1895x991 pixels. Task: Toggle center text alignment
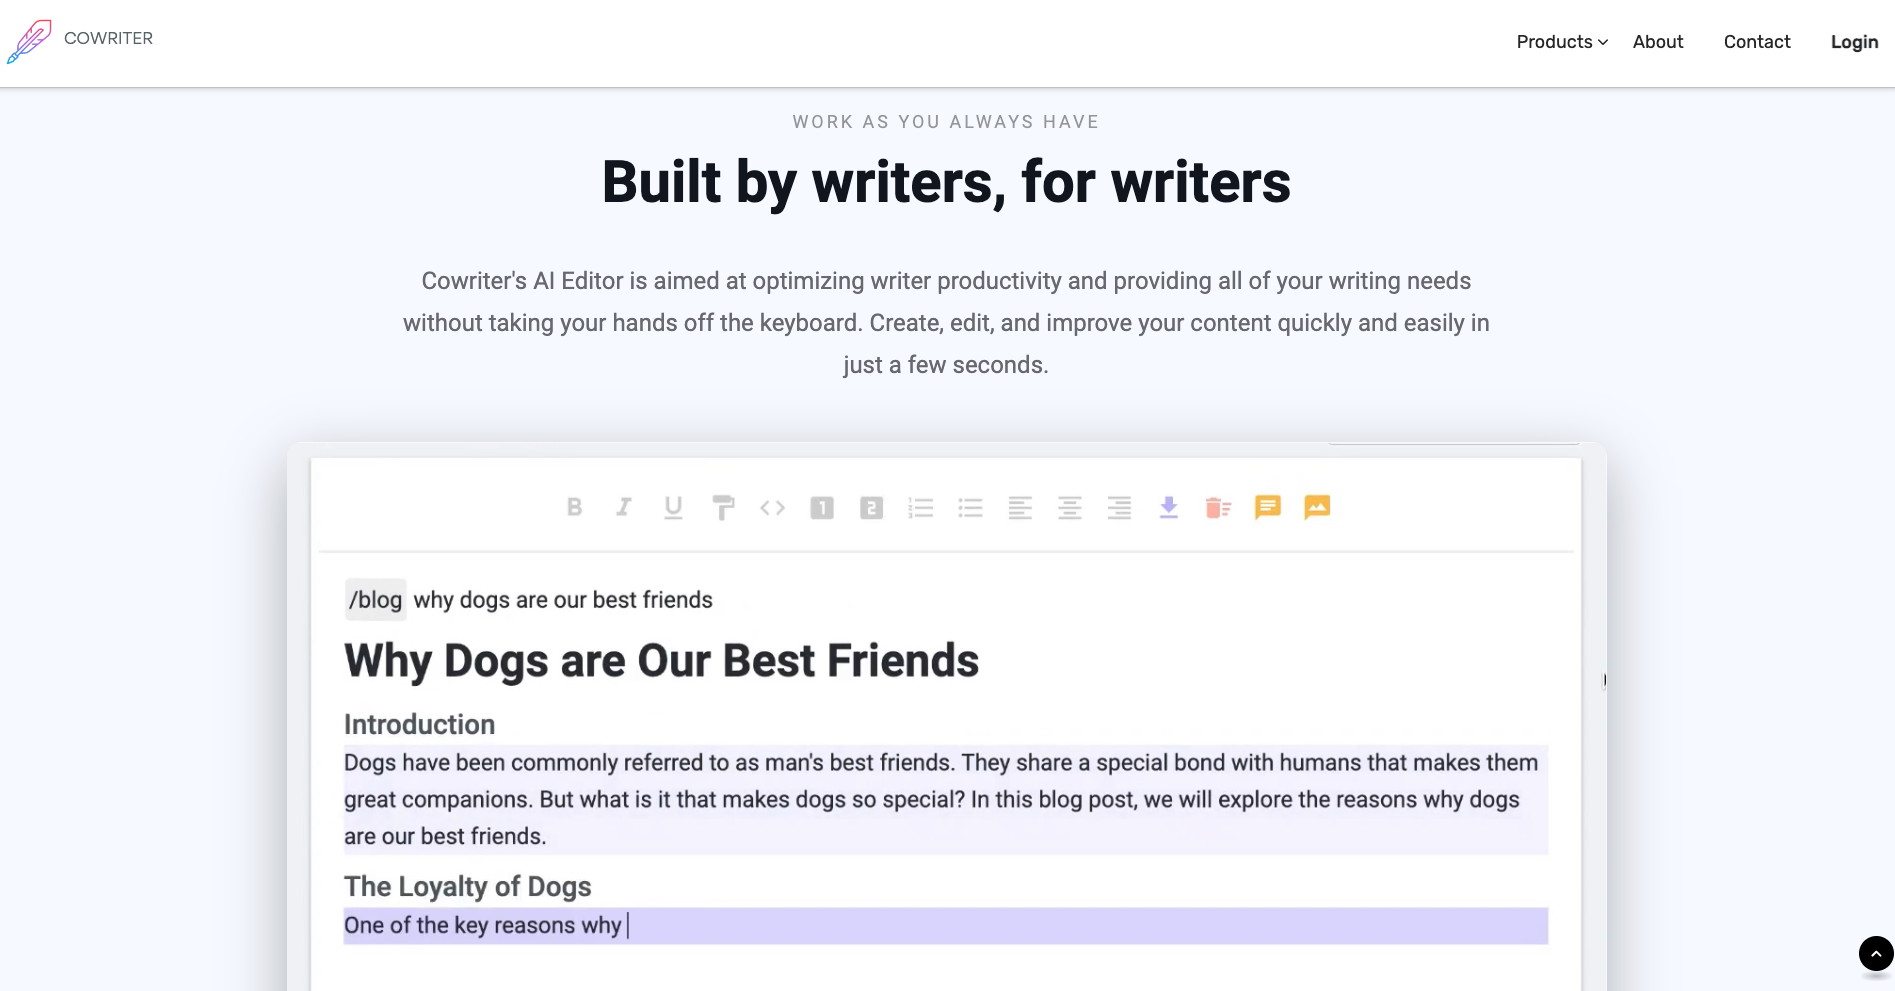(x=1070, y=507)
